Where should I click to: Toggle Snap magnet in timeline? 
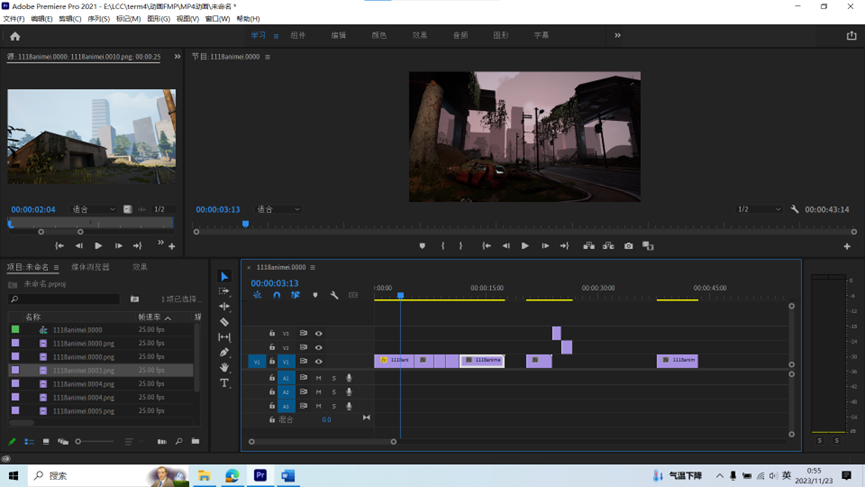point(276,295)
